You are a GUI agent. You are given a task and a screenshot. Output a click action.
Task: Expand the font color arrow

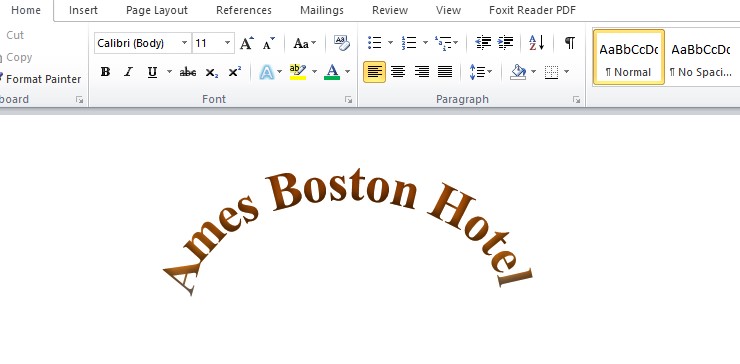(x=348, y=72)
